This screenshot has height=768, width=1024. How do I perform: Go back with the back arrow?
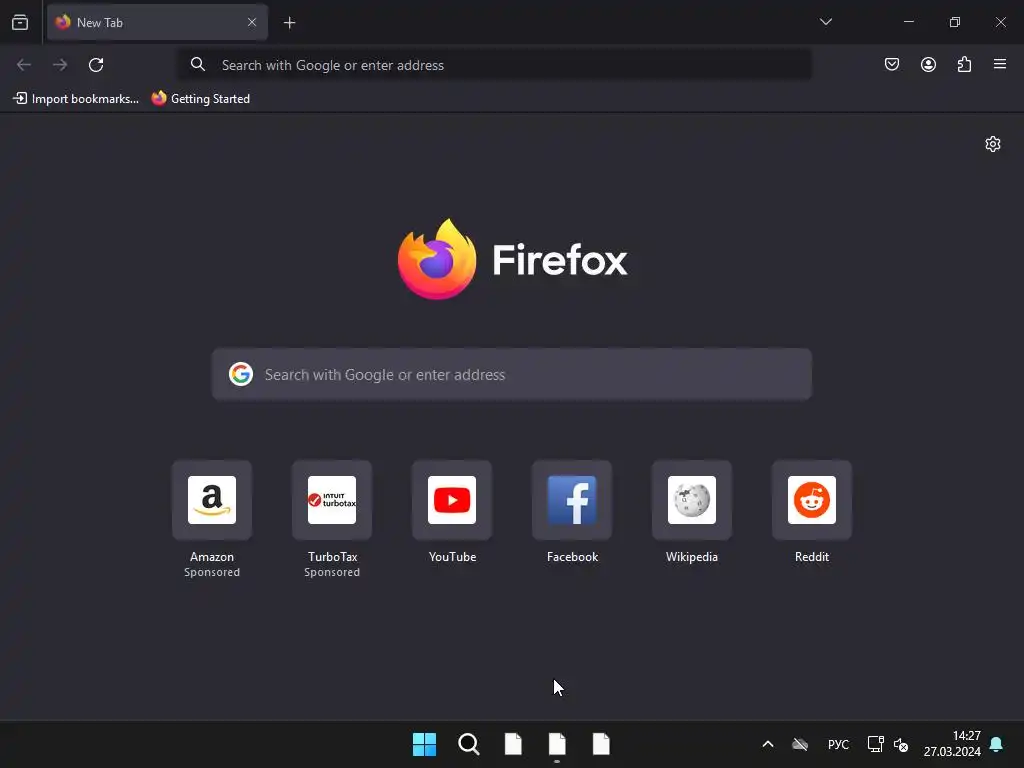pos(24,65)
